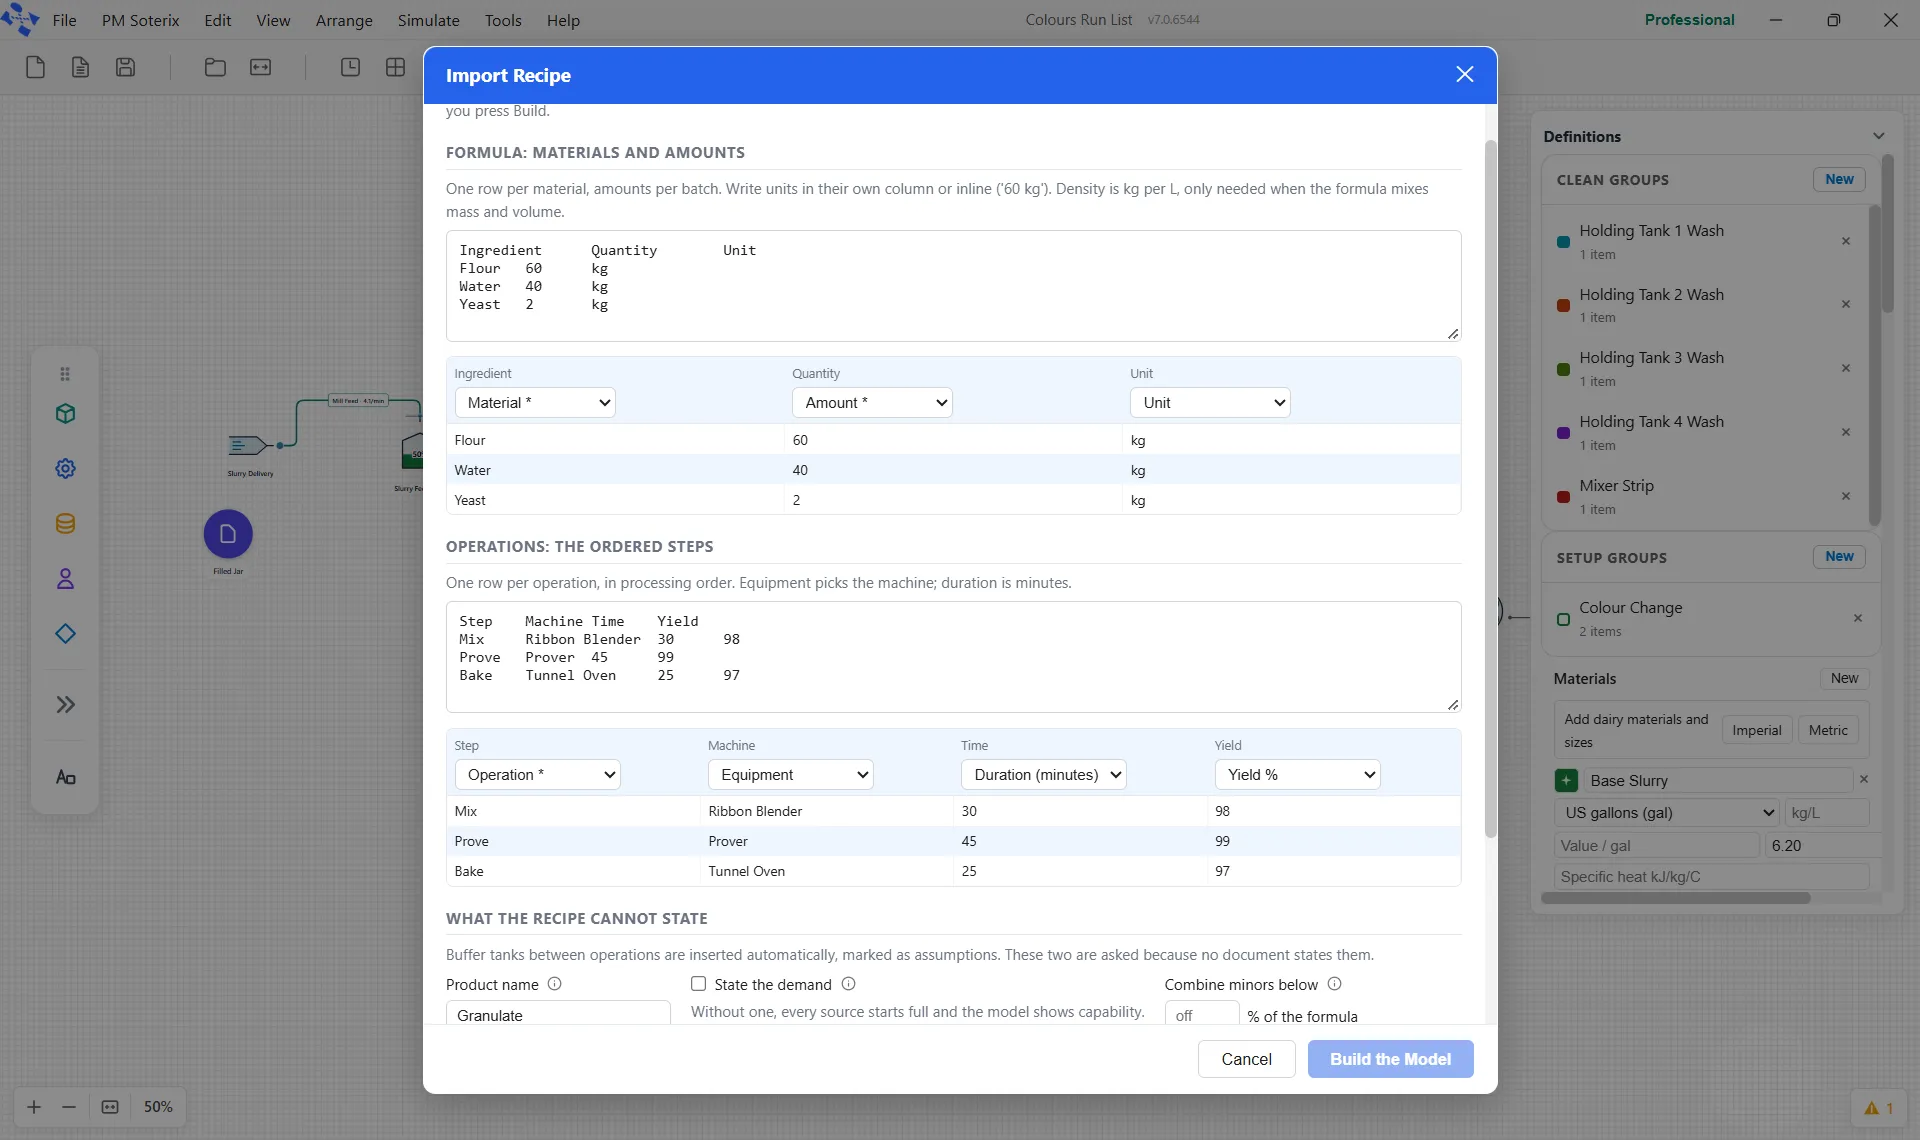This screenshot has width=1920, height=1140.
Task: Enable the State the demand checkbox
Action: (x=698, y=984)
